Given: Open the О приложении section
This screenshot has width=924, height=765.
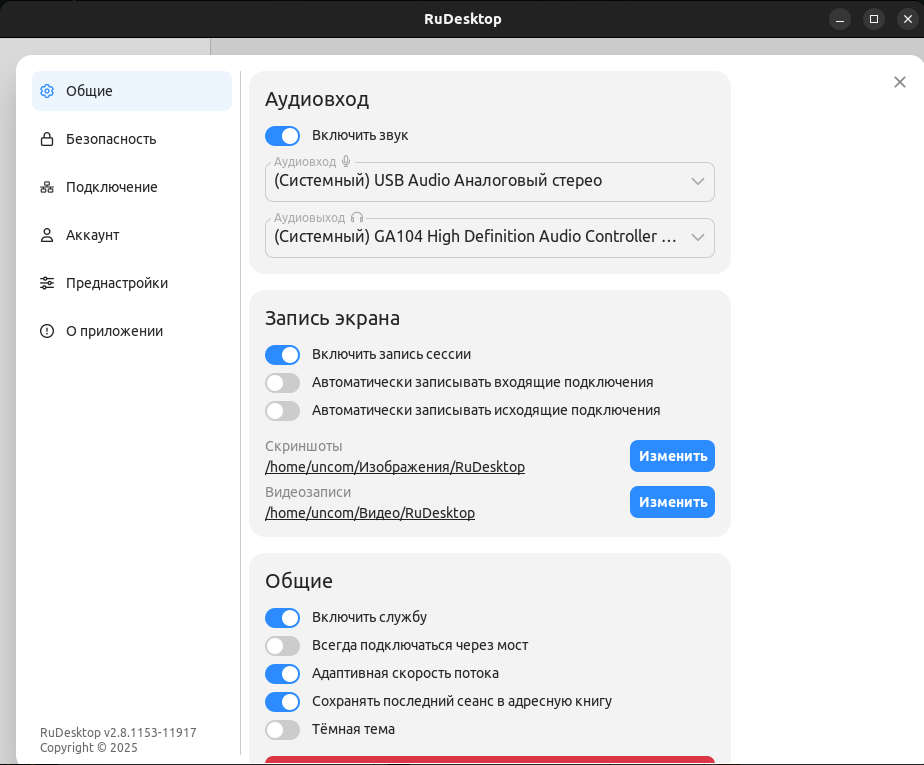Looking at the screenshot, I should [x=132, y=331].
